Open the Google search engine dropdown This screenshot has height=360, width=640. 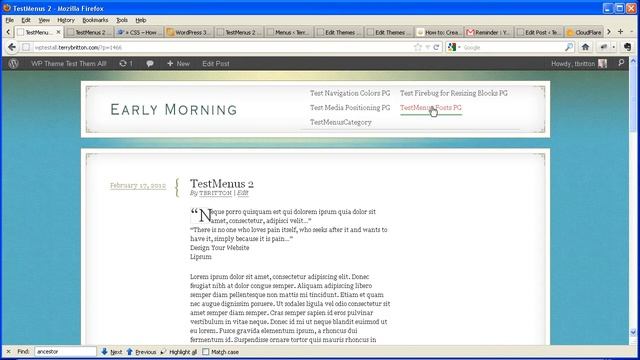click(454, 47)
